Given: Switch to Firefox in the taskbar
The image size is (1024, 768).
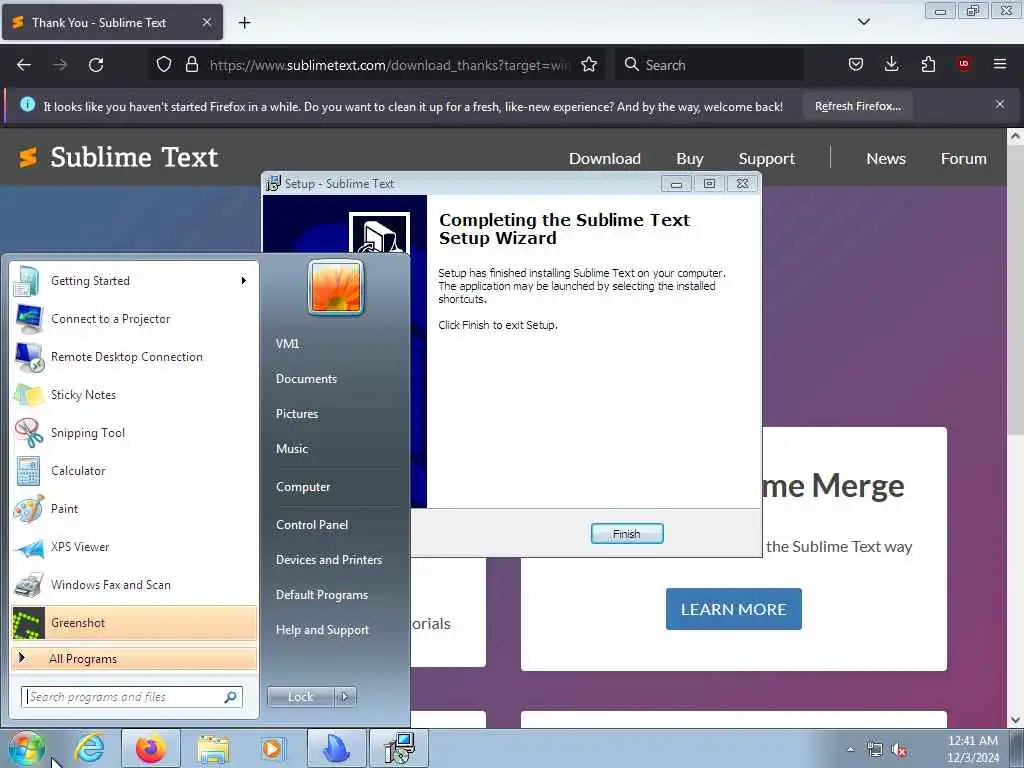Looking at the screenshot, I should [151, 748].
